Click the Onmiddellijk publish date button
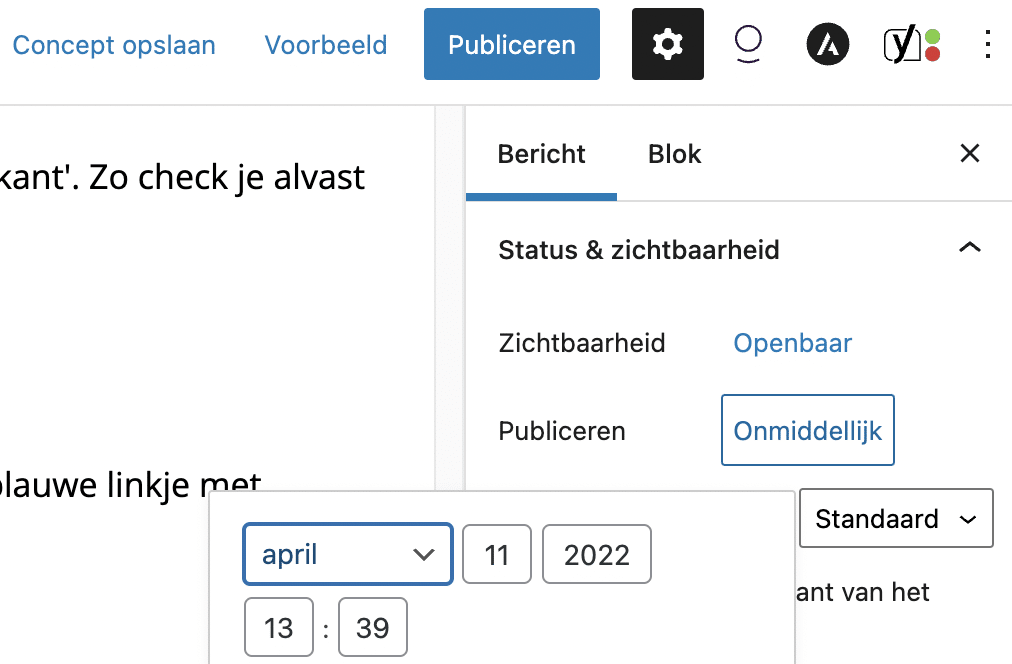This screenshot has width=1012, height=664. click(807, 431)
